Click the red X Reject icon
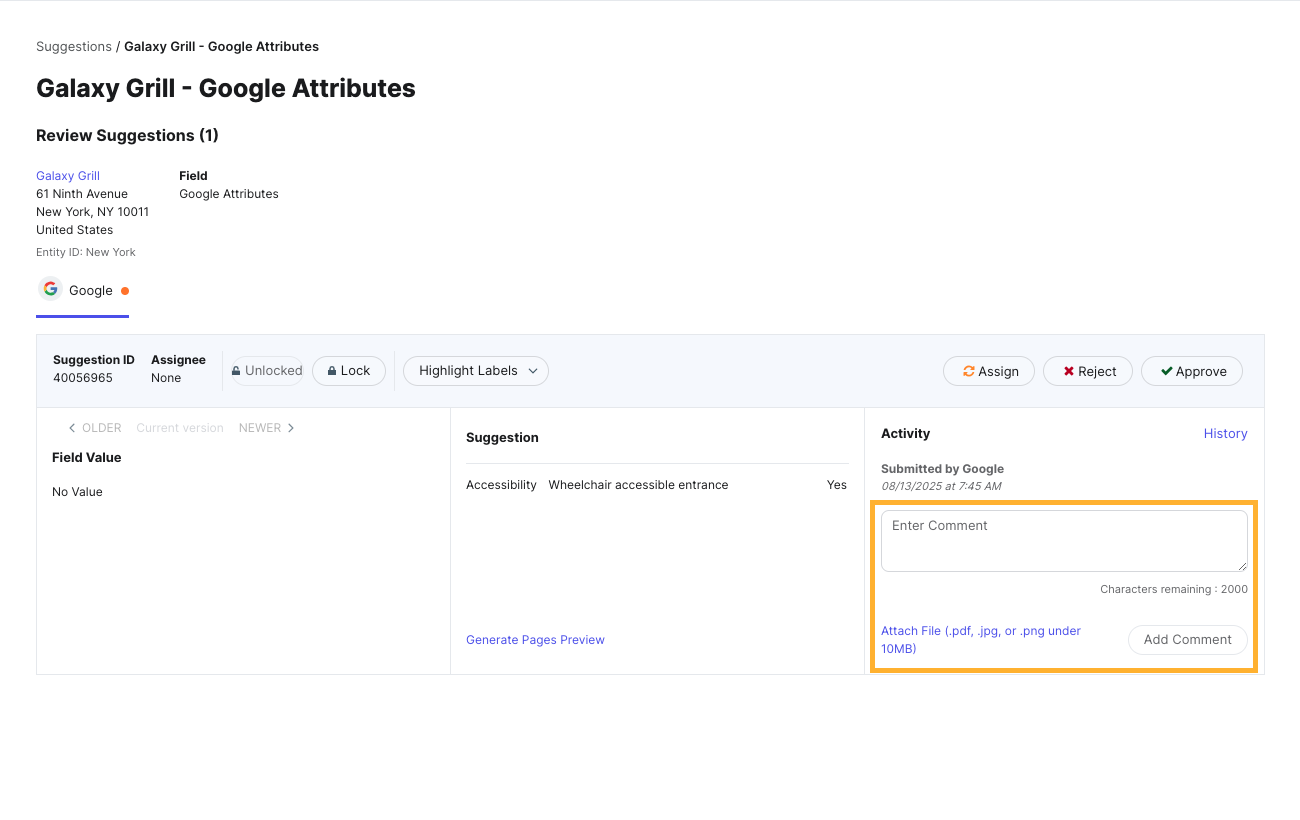1300x820 pixels. click(x=1069, y=371)
